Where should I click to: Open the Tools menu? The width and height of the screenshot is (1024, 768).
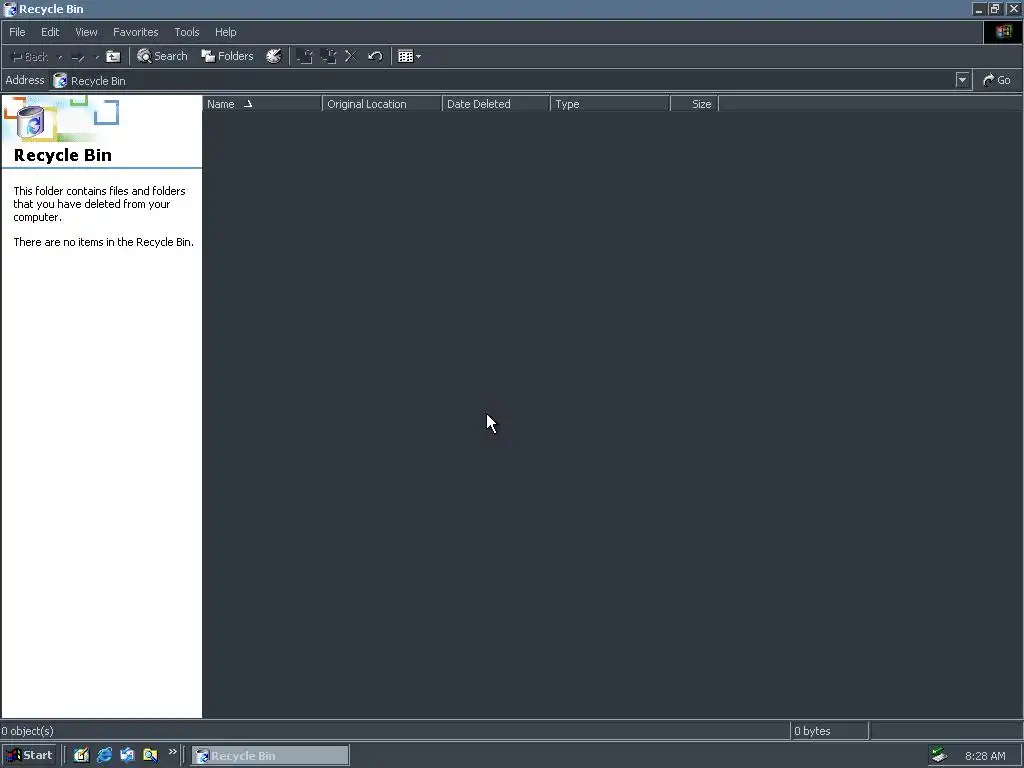(187, 32)
